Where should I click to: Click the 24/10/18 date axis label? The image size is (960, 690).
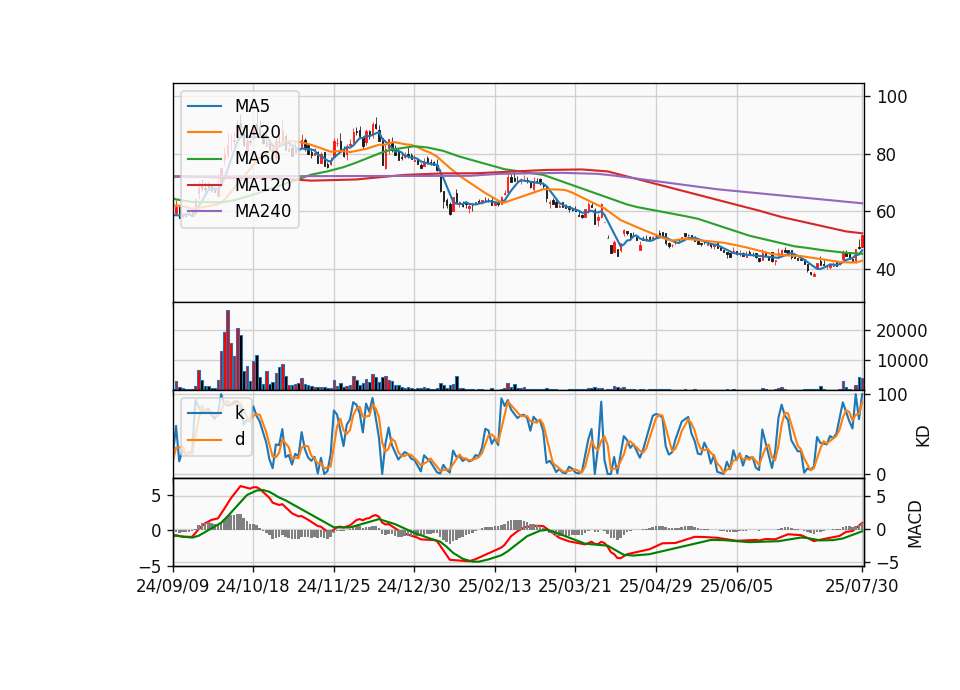253,586
